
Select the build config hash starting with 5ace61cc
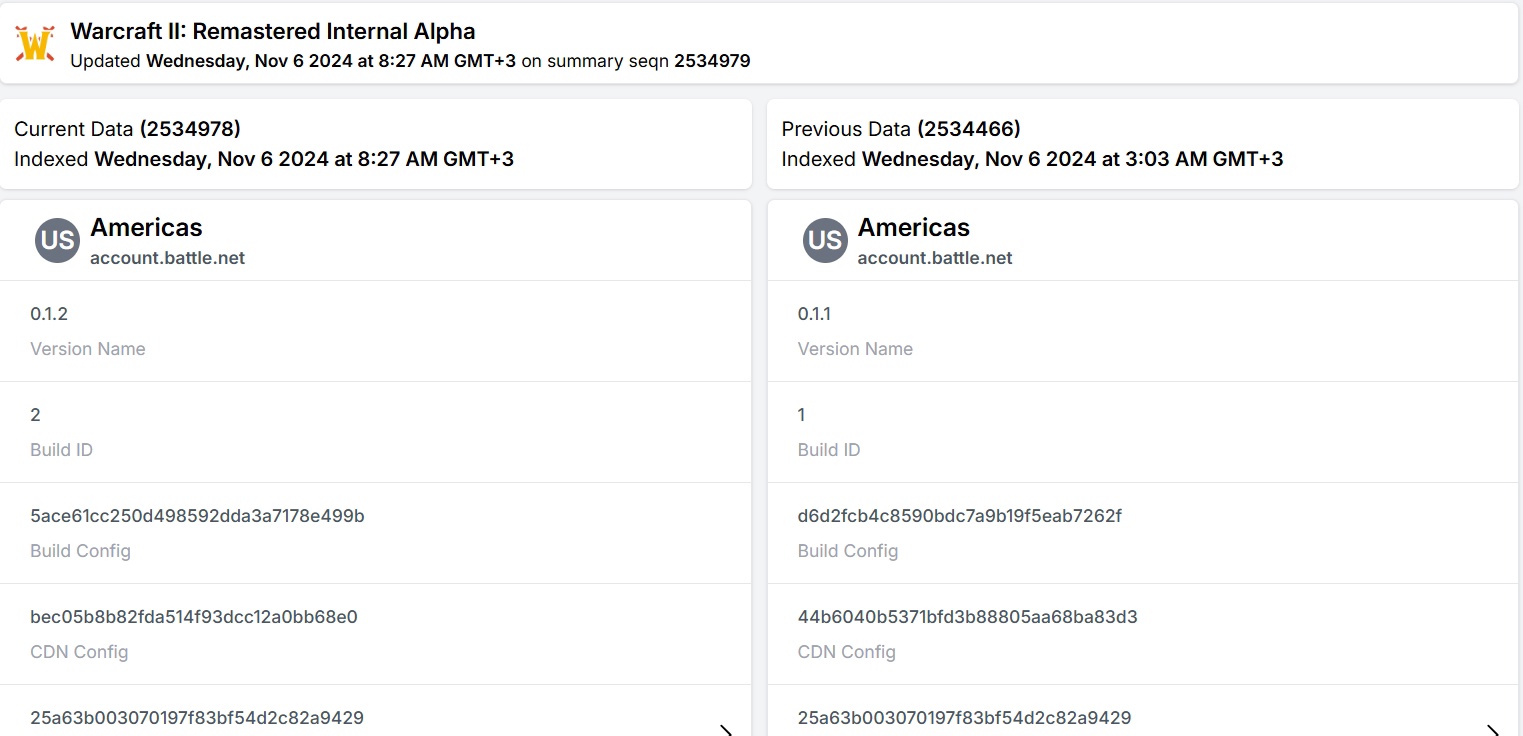tap(197, 516)
